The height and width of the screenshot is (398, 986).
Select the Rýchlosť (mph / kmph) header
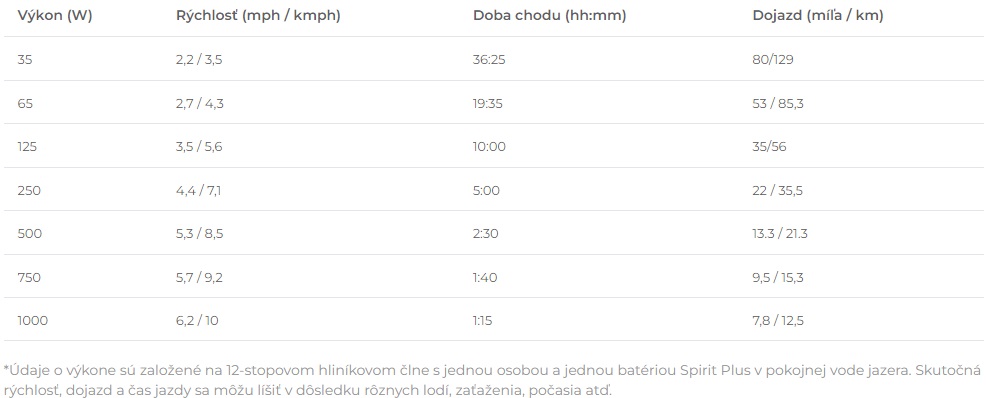pos(258,16)
